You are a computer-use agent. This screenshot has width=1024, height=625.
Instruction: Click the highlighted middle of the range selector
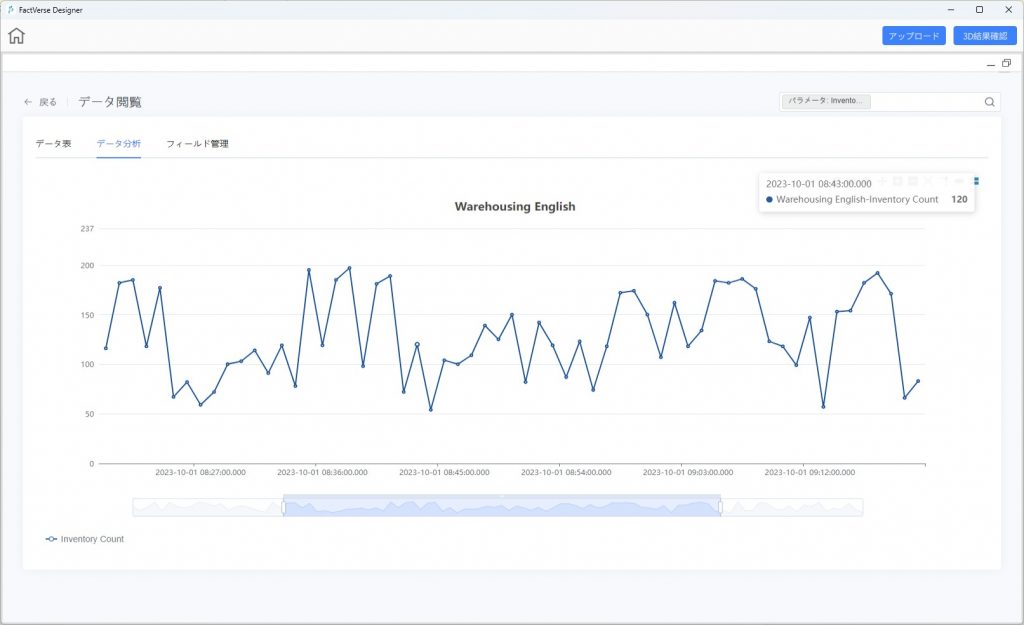(501, 507)
